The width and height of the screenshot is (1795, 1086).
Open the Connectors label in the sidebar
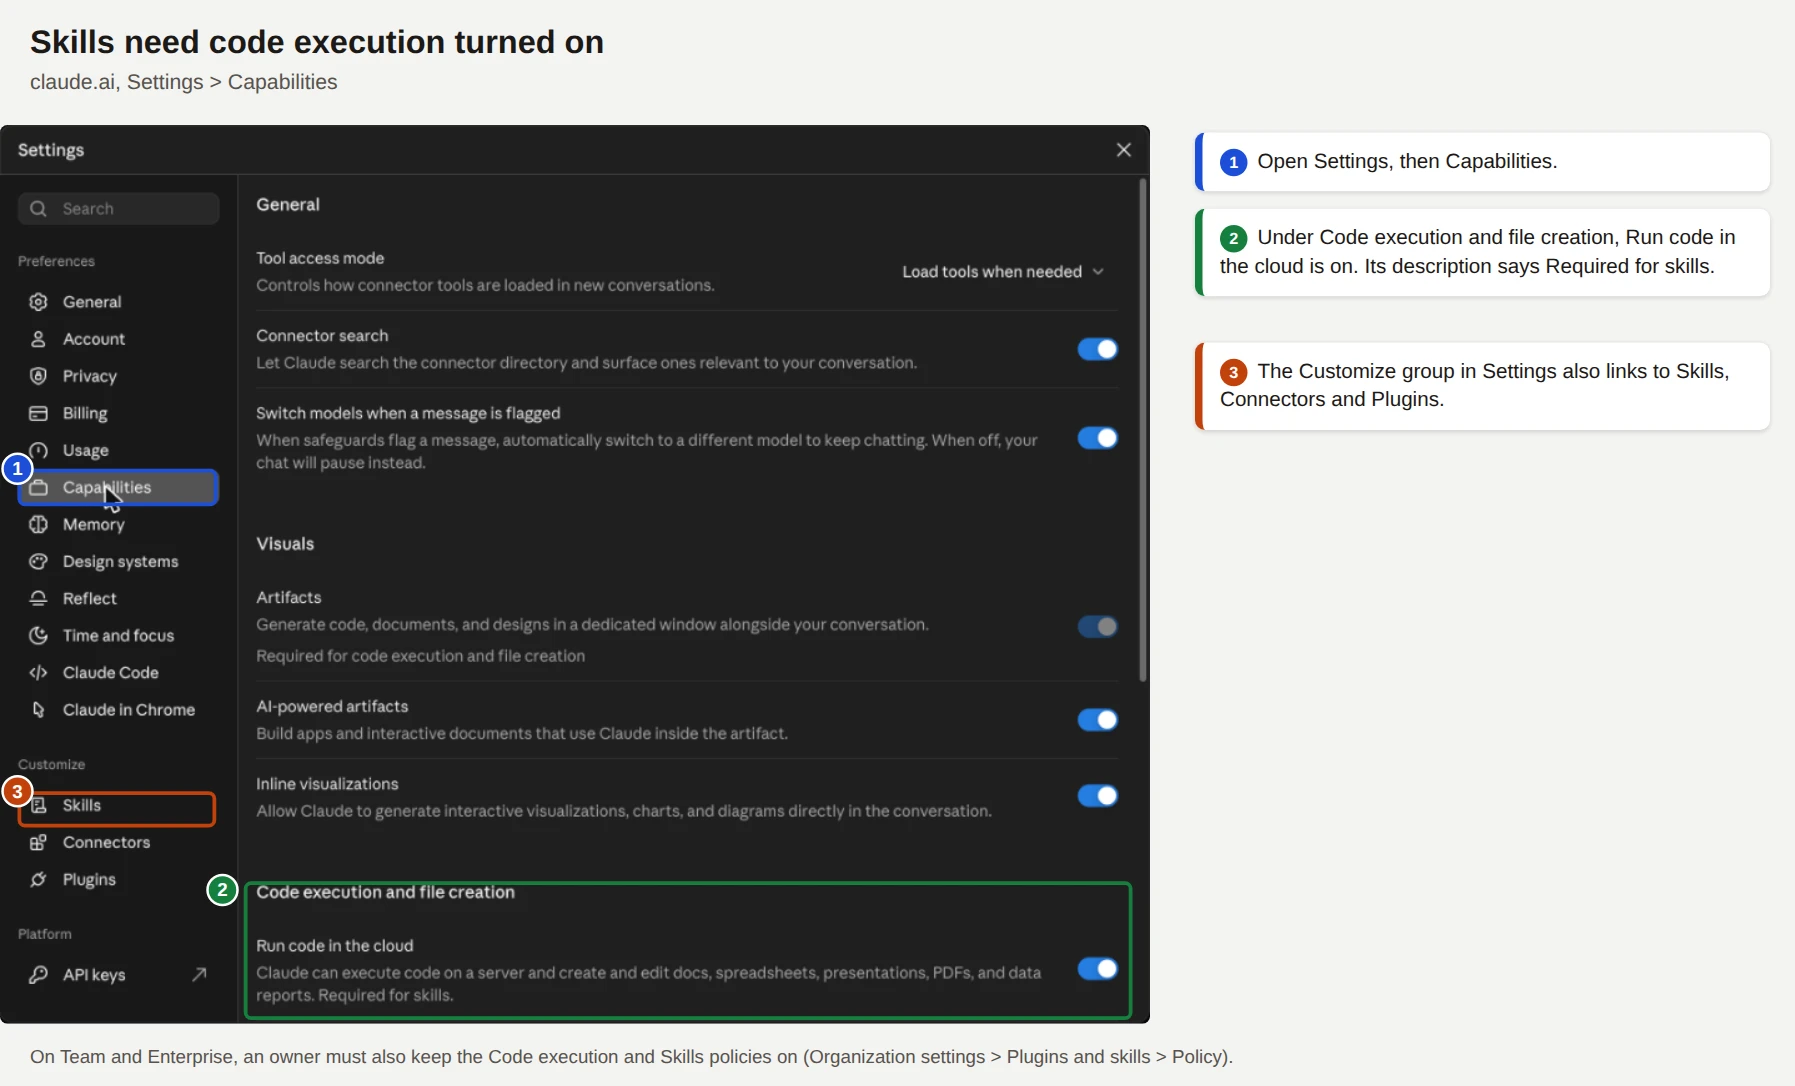point(106,842)
